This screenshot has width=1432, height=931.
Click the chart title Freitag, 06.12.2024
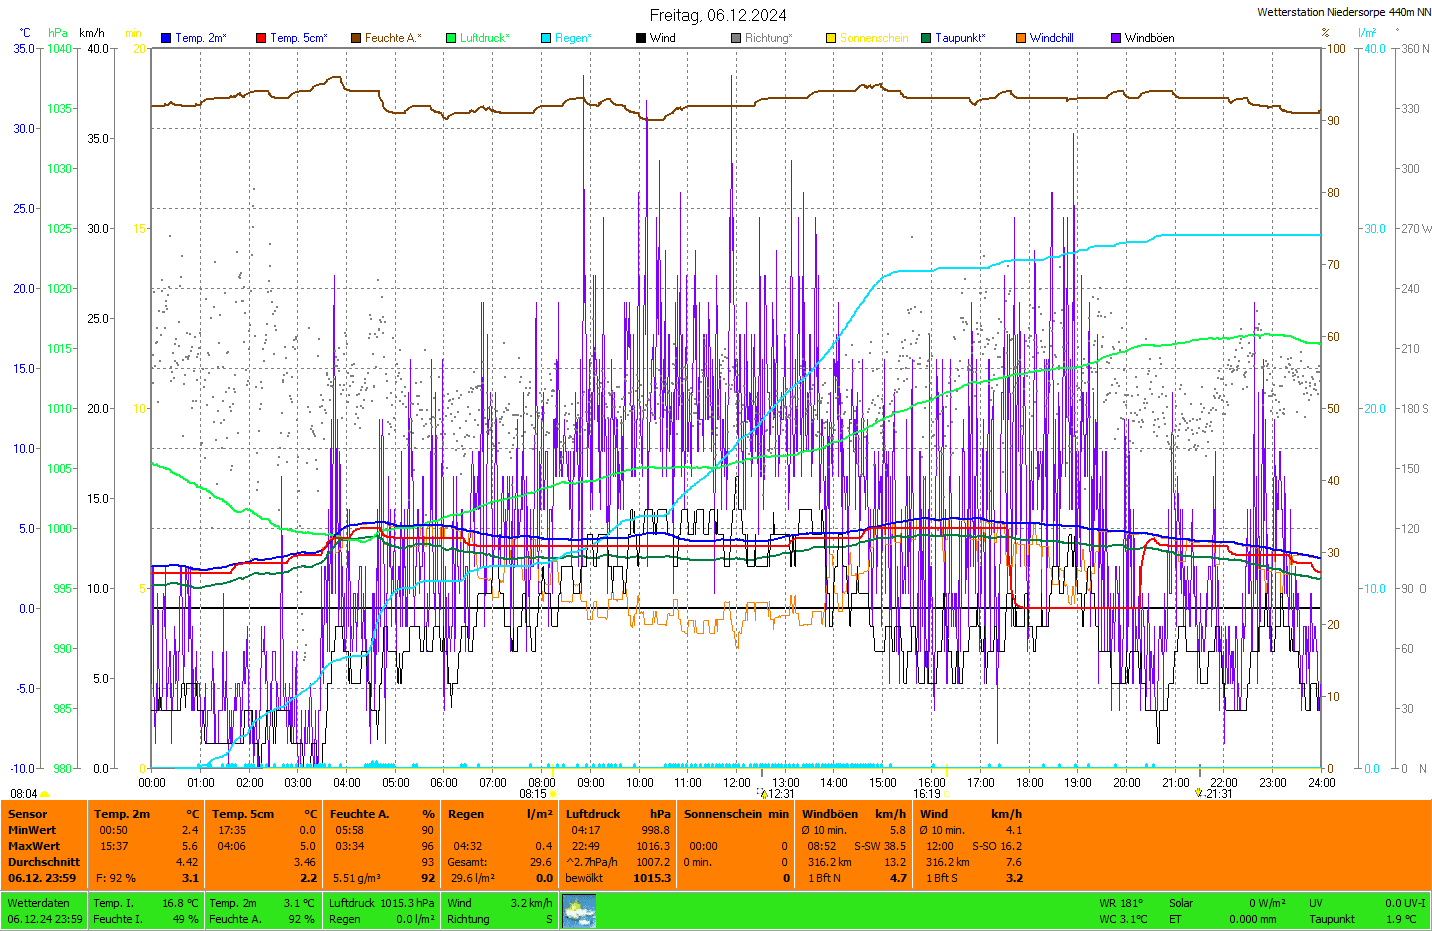717,15
